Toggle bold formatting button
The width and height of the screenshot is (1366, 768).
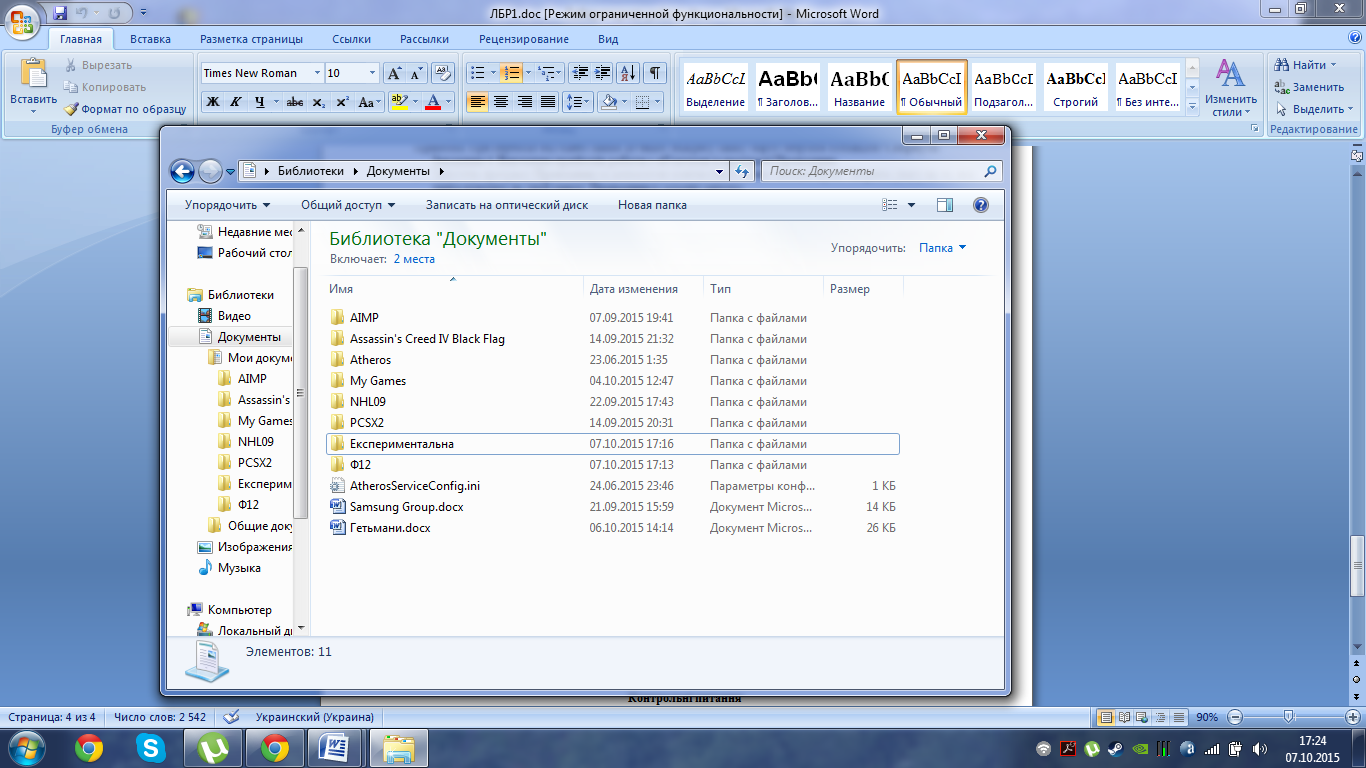[213, 102]
